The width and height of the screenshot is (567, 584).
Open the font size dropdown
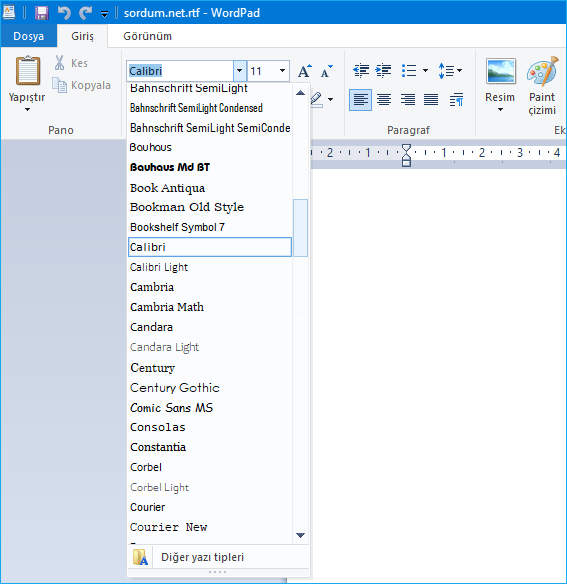click(282, 71)
